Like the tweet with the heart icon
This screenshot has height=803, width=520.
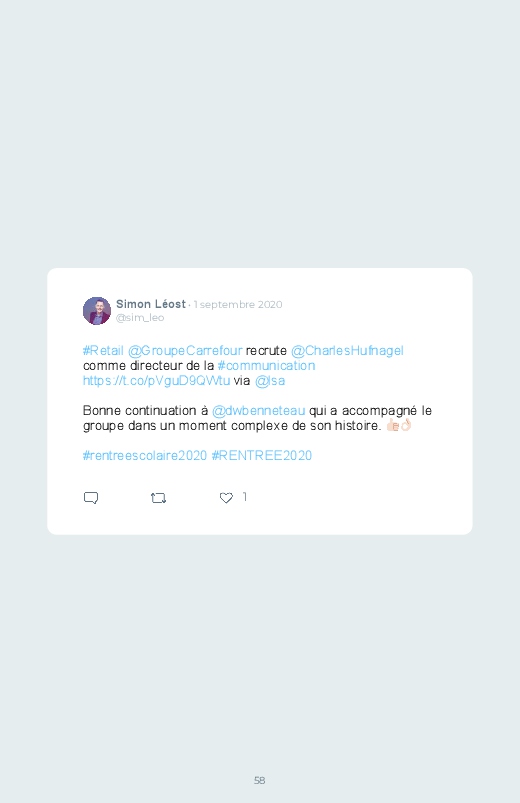pos(226,498)
